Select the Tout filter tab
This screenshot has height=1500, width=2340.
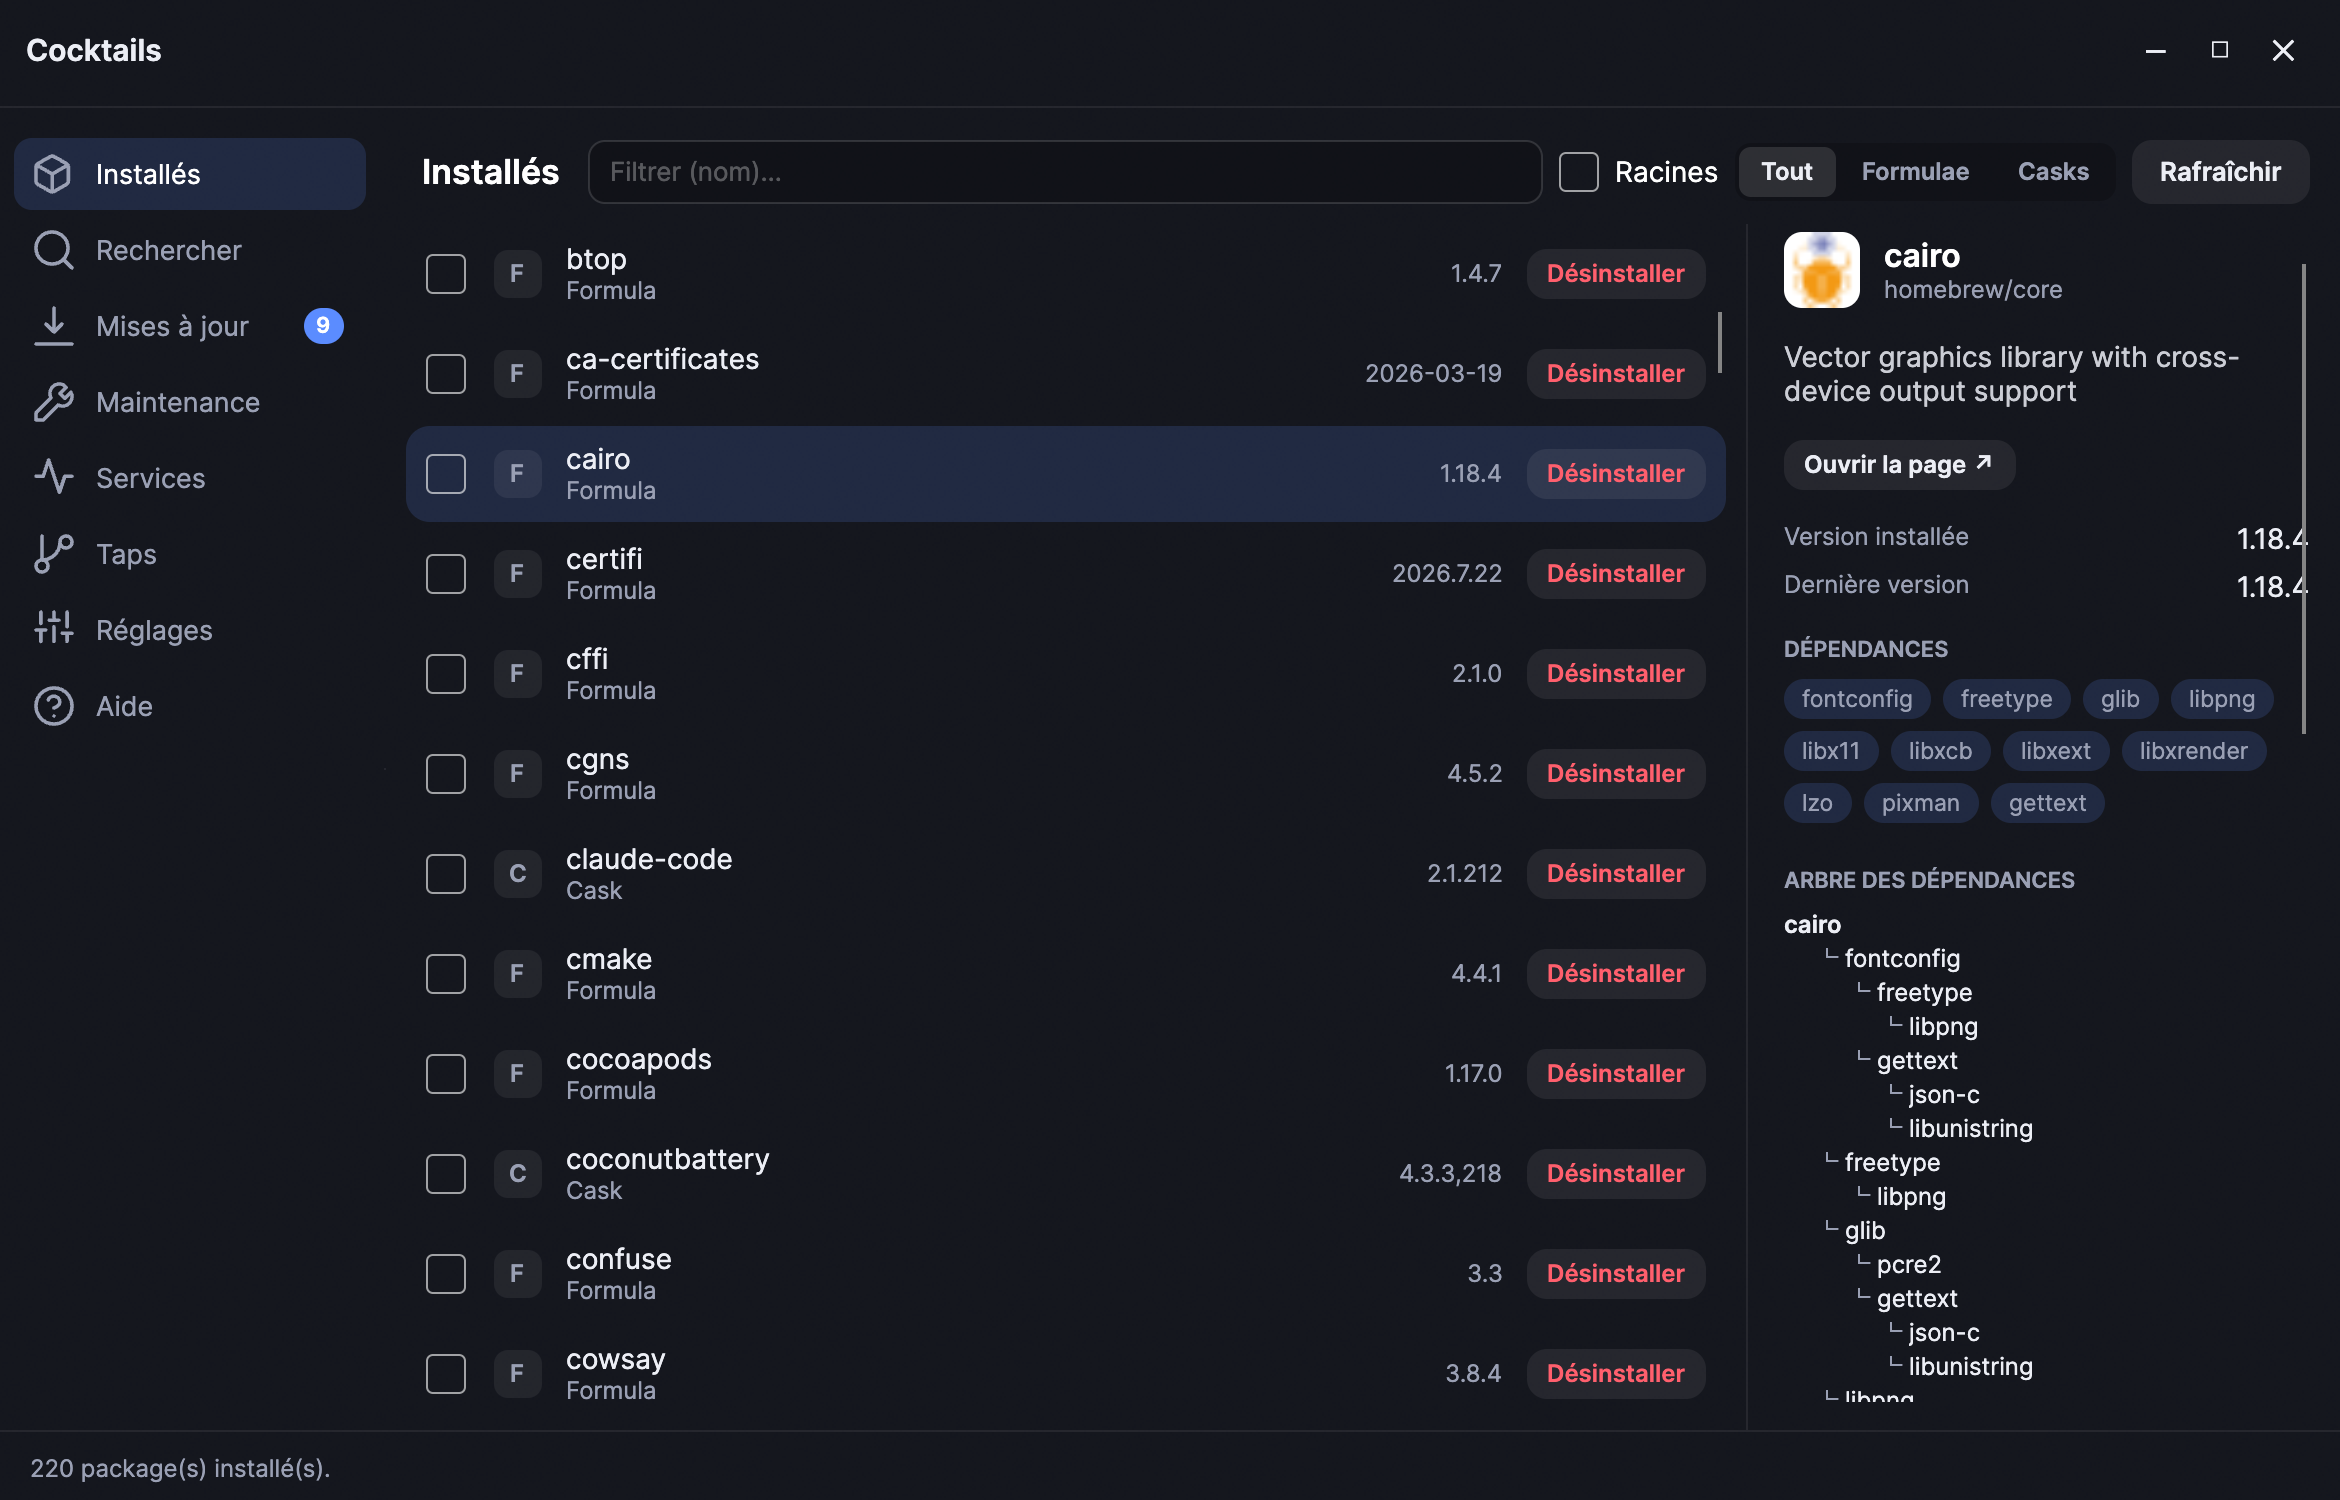(x=1787, y=172)
